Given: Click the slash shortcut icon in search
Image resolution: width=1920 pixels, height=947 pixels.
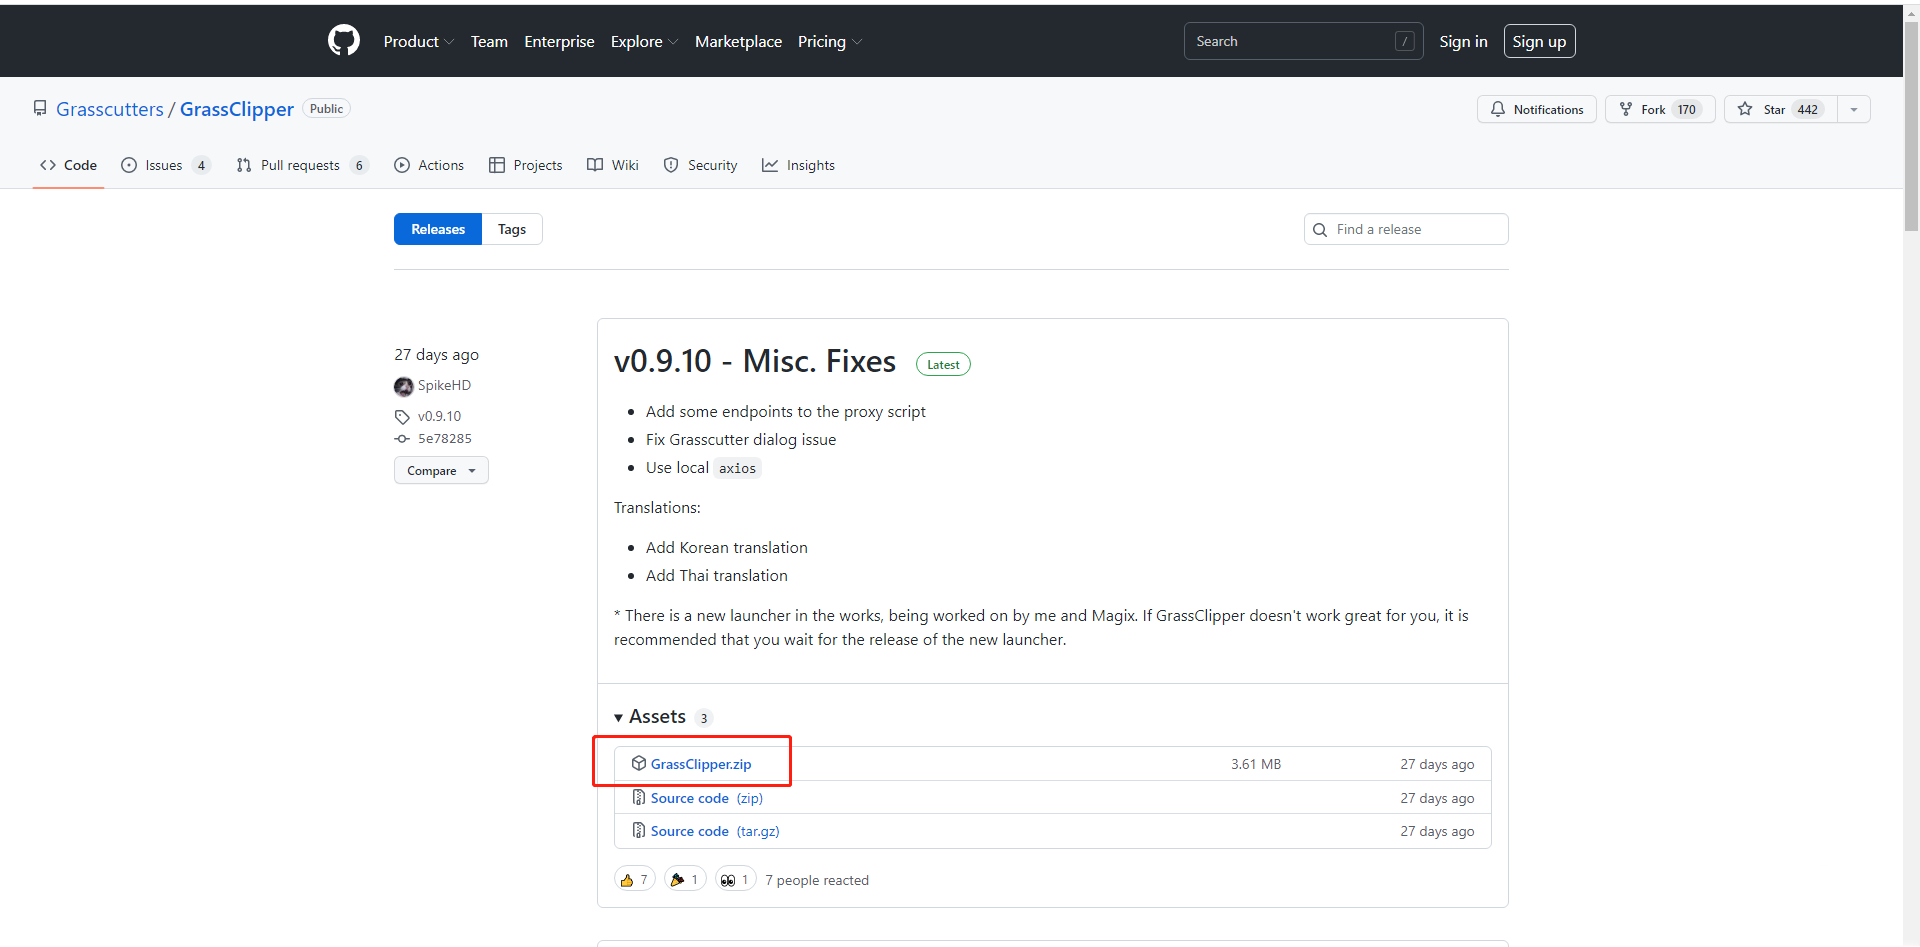Looking at the screenshot, I should 1404,41.
